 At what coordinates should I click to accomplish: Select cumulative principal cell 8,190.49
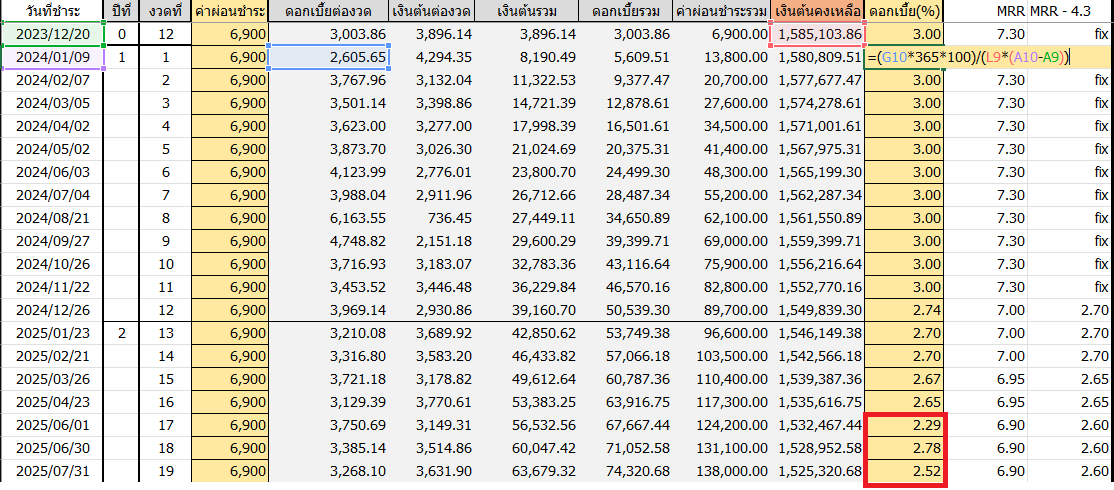[526, 58]
